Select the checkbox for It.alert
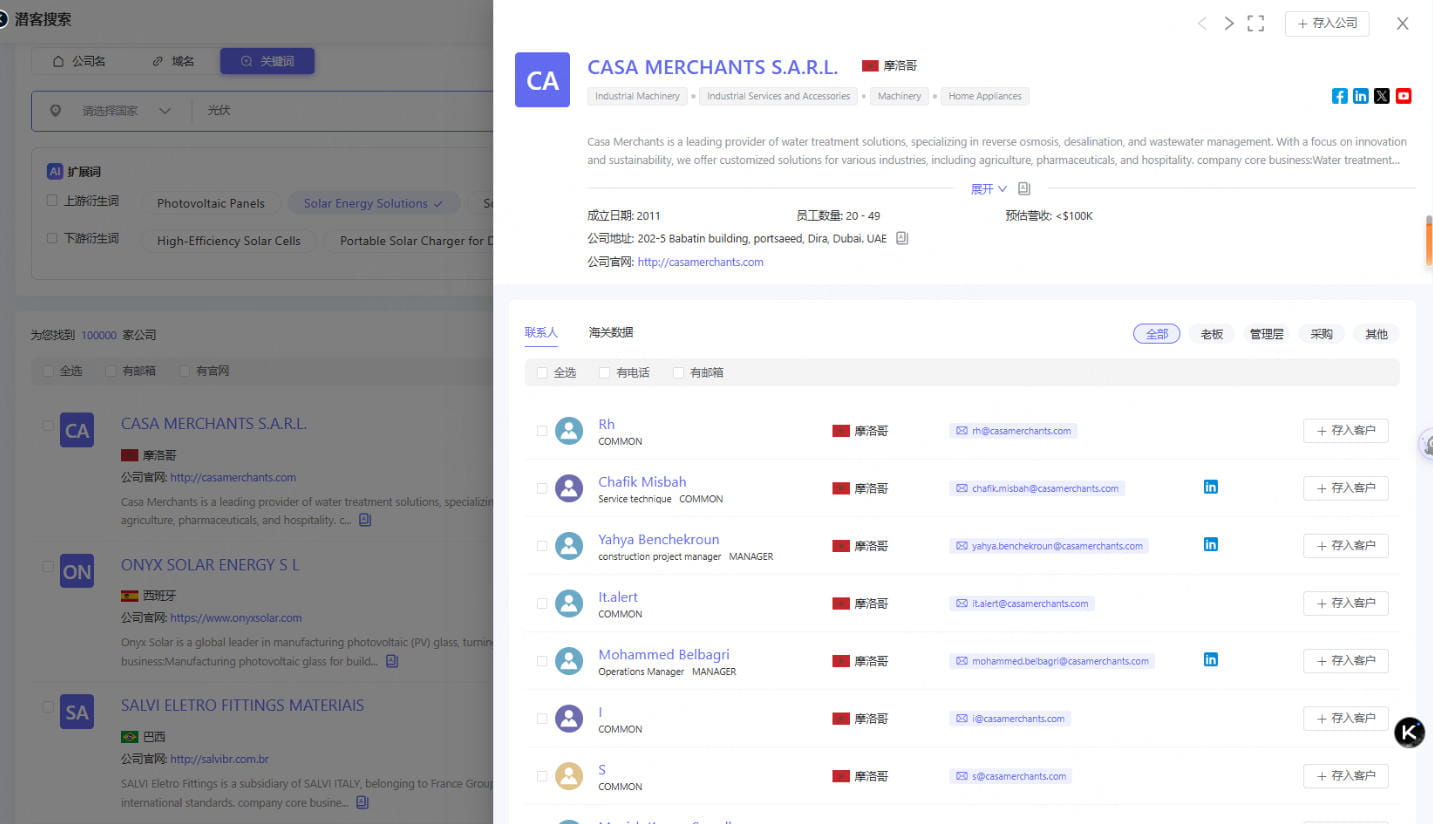Image resolution: width=1433 pixels, height=824 pixels. pos(542,603)
